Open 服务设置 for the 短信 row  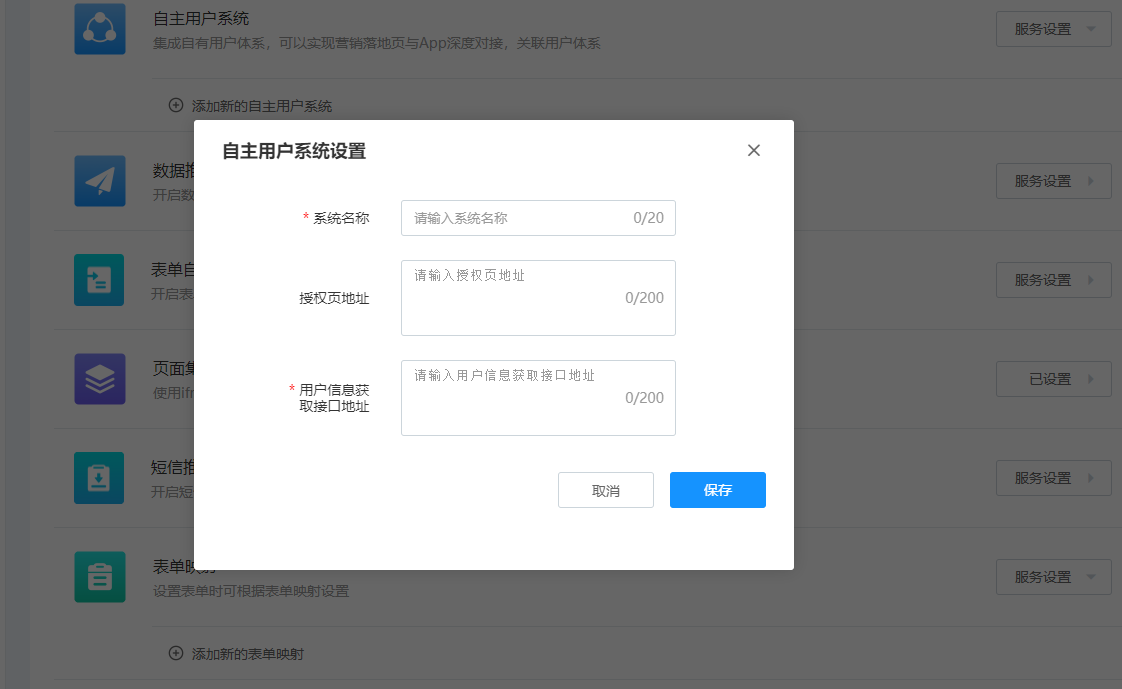click(x=1053, y=478)
